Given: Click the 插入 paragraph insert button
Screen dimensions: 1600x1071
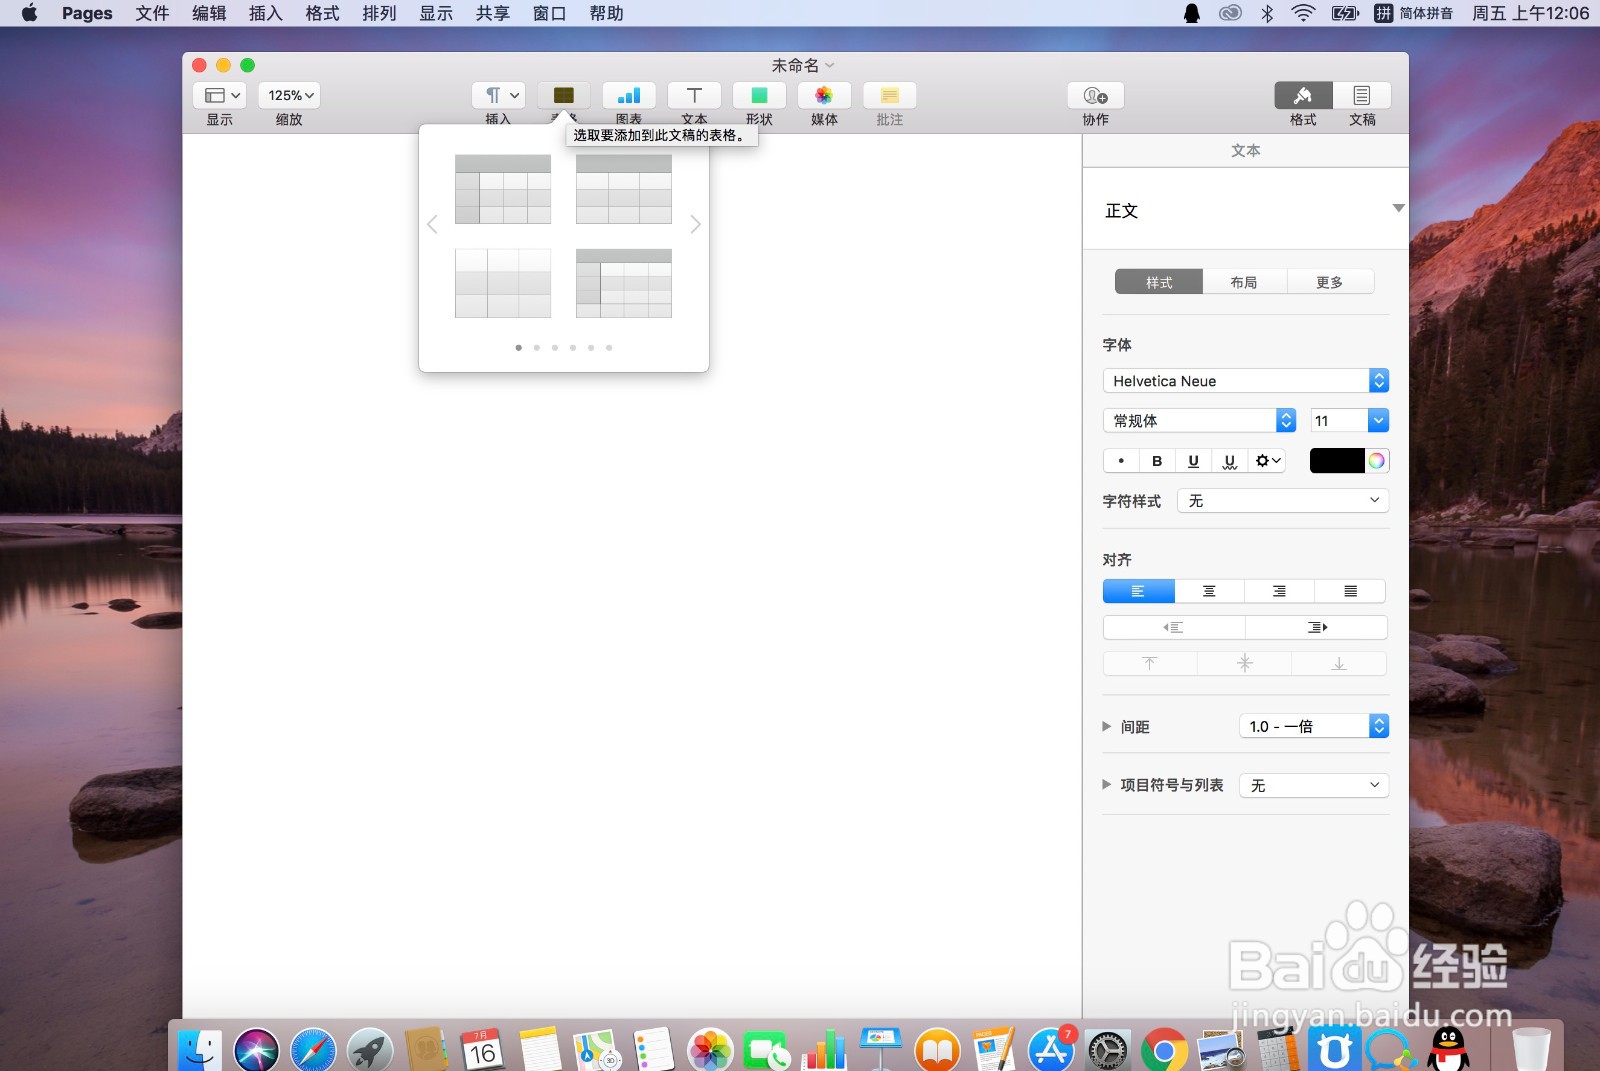Looking at the screenshot, I should [498, 95].
